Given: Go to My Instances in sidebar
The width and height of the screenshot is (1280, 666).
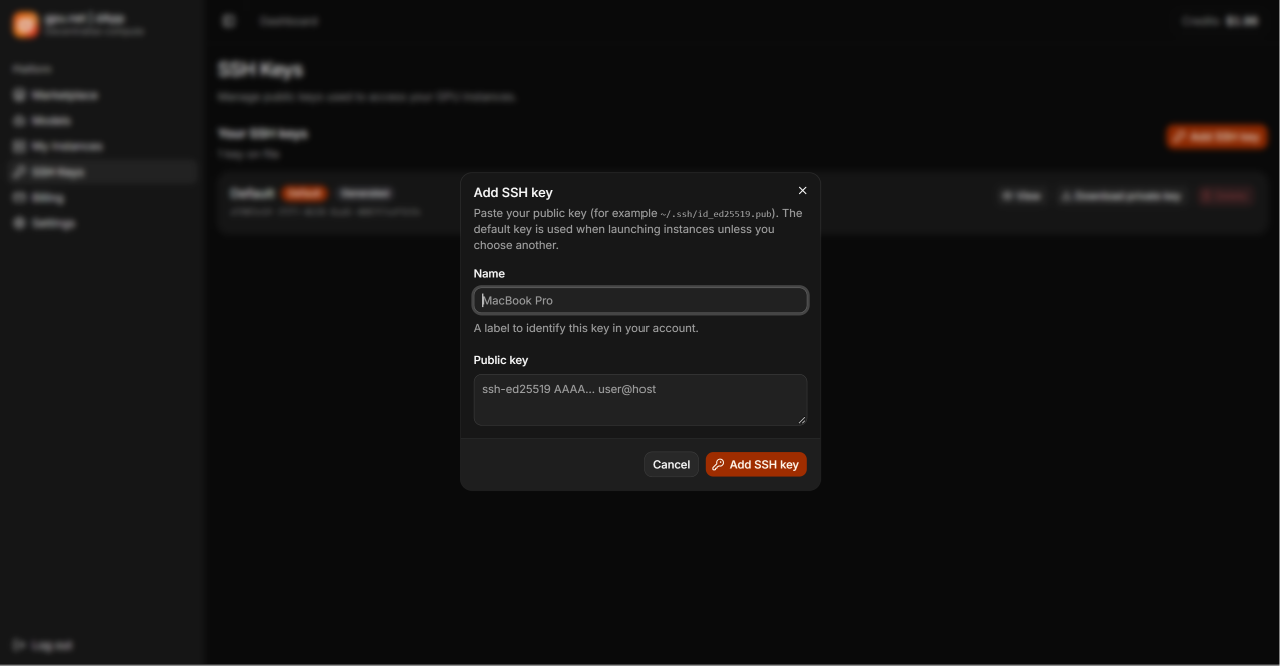Looking at the screenshot, I should click(100, 146).
